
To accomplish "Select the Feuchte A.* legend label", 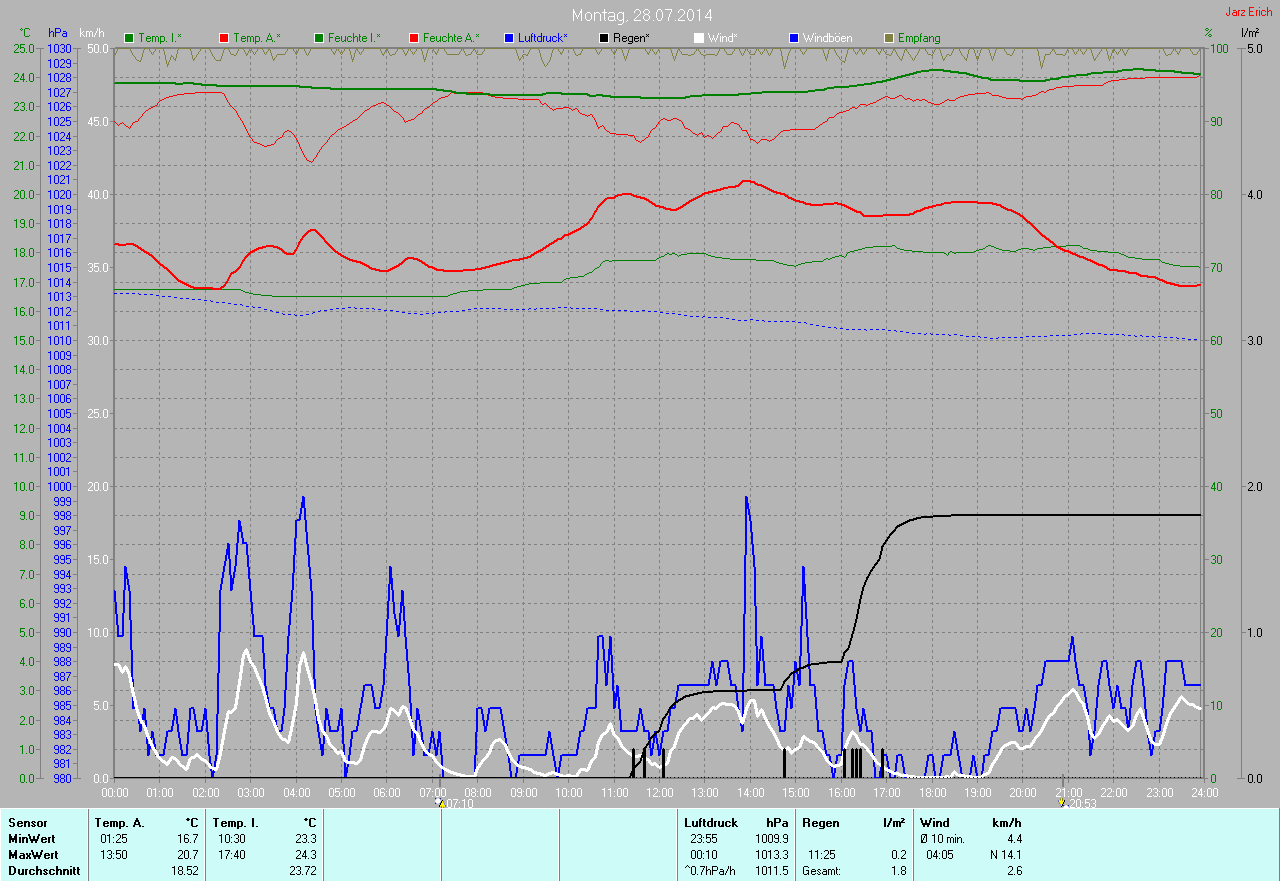I will (451, 38).
